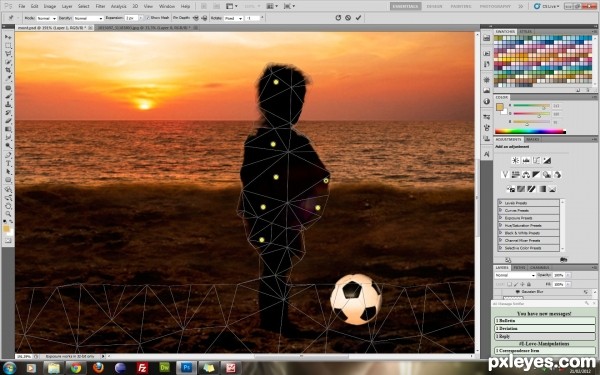
Task: Switch to the Styles tab
Action: click(525, 31)
